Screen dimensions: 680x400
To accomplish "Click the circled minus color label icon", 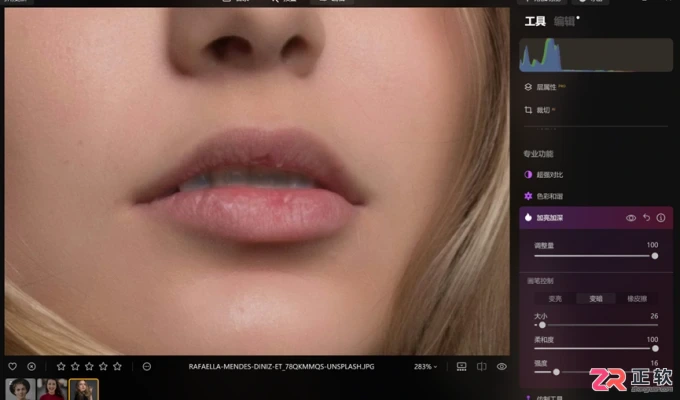I will (x=147, y=367).
